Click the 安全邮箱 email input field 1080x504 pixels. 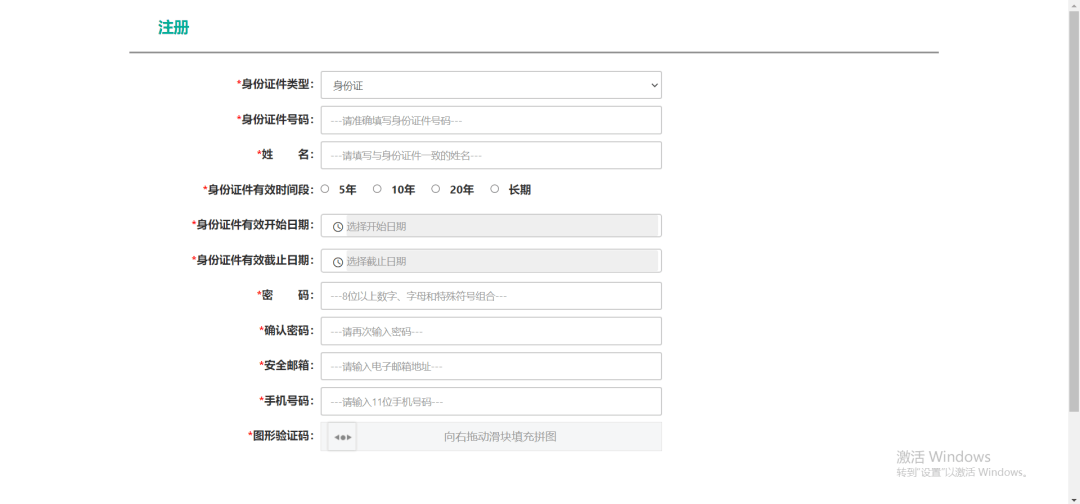(x=490, y=366)
